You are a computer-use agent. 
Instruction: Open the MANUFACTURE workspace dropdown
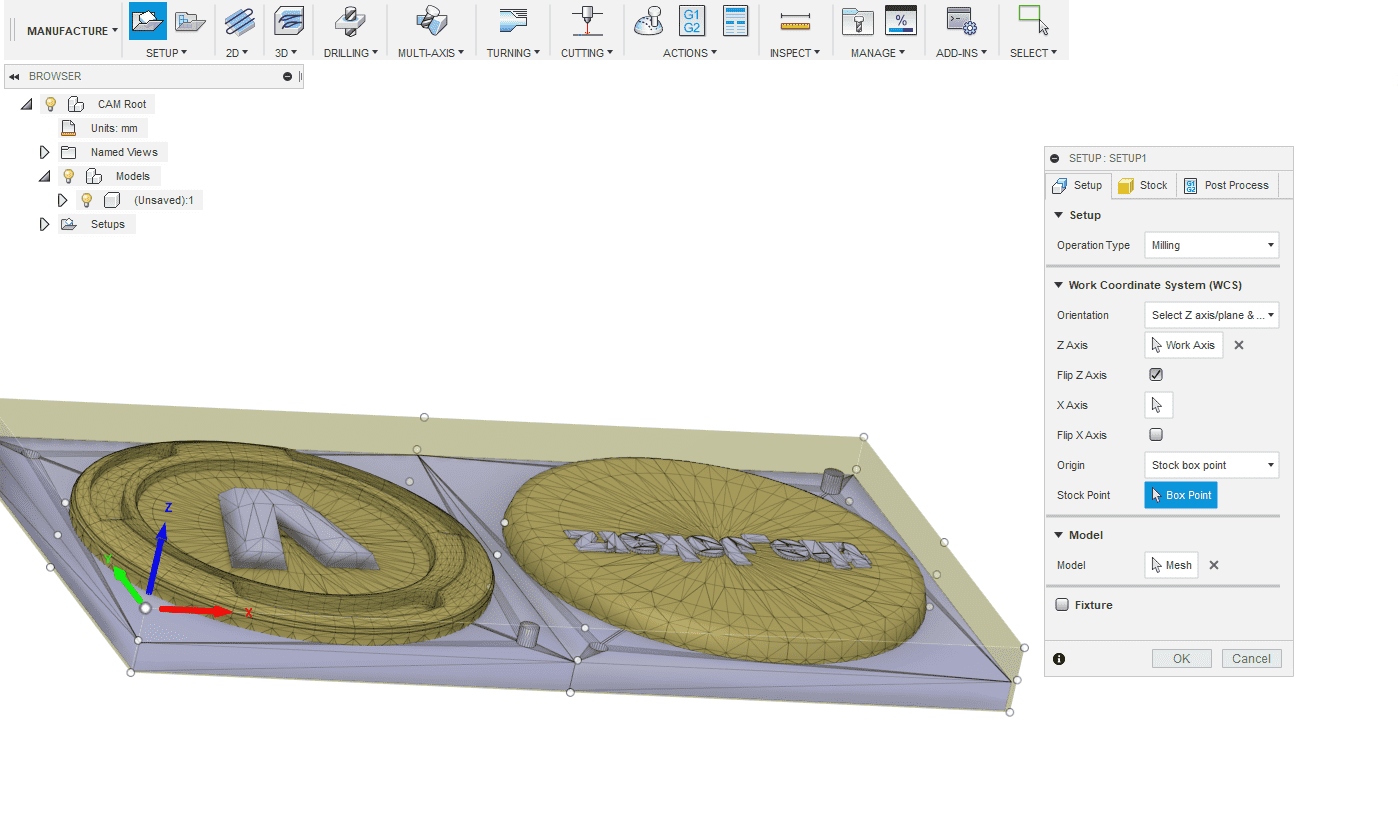click(71, 31)
